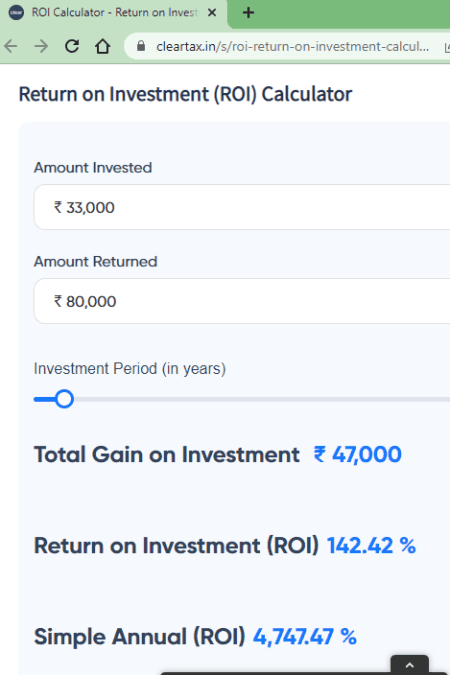Viewport: 450px width, 675px height.
Task: Click the Investment Period slider handle
Action: 64,399
